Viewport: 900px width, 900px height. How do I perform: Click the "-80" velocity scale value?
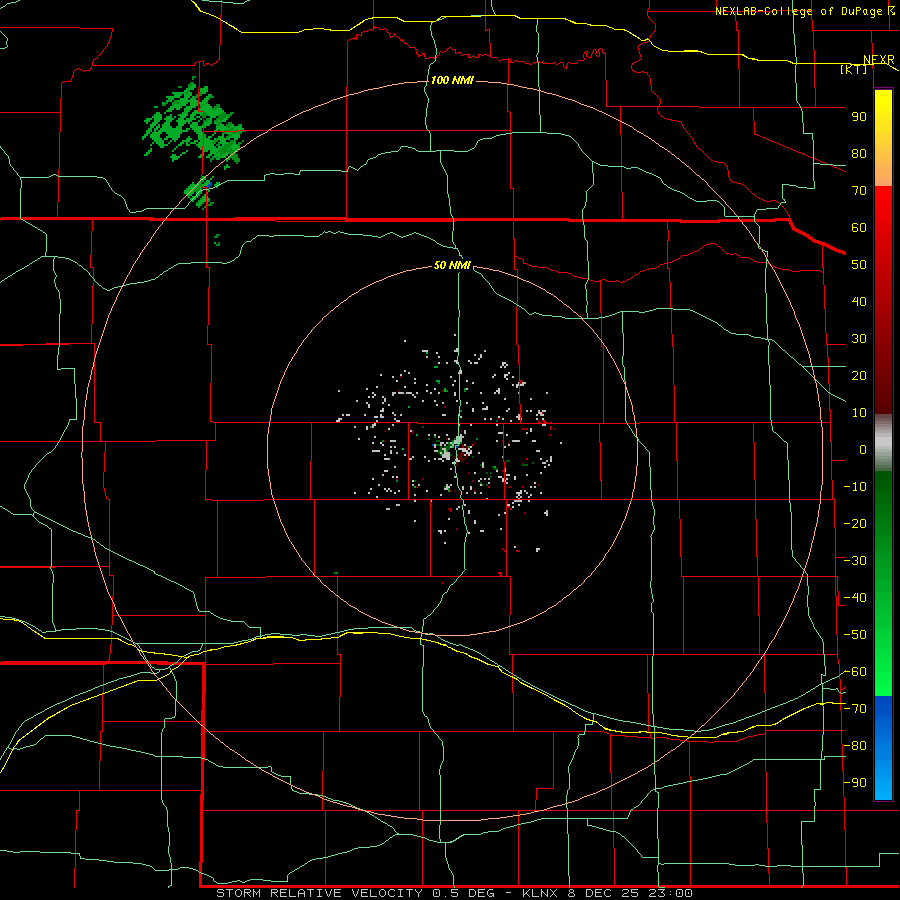(855, 746)
